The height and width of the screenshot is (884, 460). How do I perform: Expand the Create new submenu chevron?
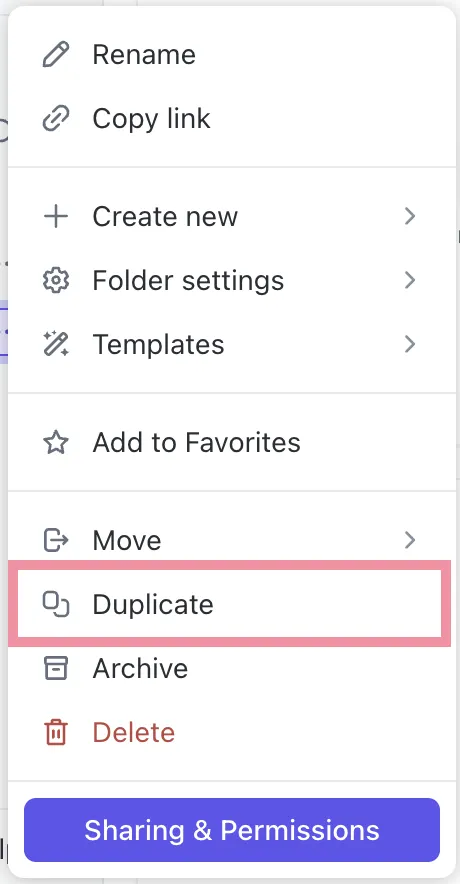[x=410, y=216]
